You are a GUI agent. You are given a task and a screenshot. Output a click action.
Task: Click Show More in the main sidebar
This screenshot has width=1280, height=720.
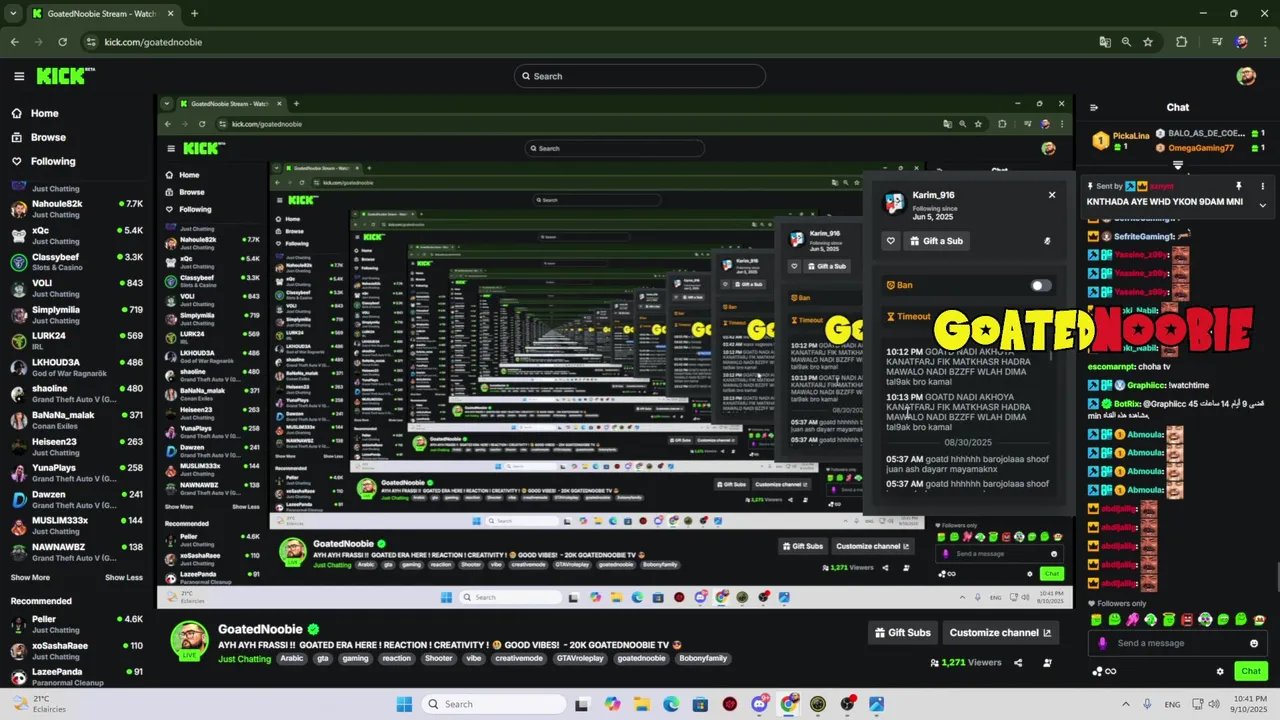tap(30, 577)
